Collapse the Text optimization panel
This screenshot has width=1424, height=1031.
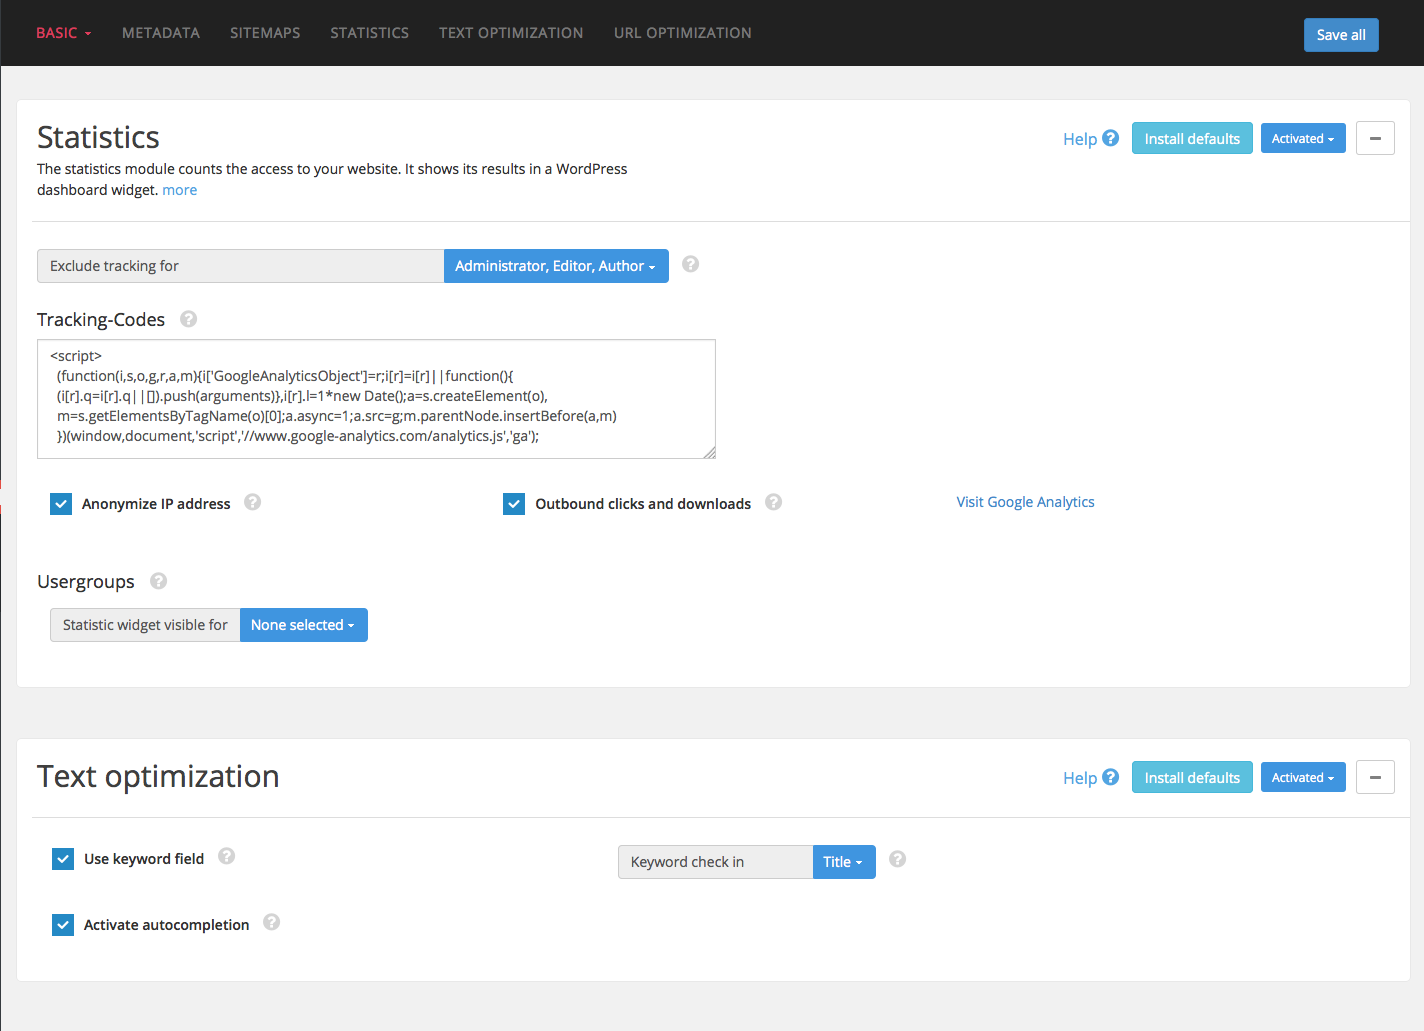(1375, 777)
